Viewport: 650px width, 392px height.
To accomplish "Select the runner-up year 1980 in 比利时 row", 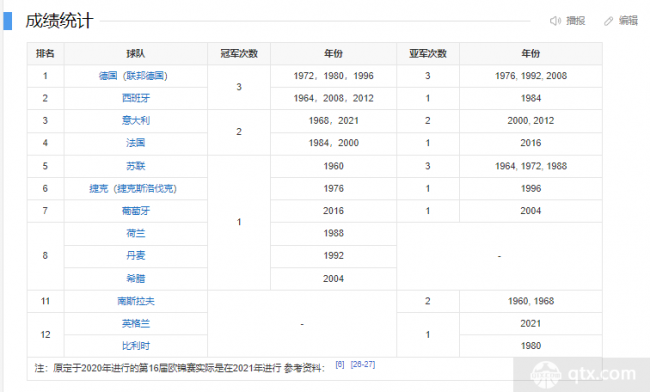I will point(531,346).
